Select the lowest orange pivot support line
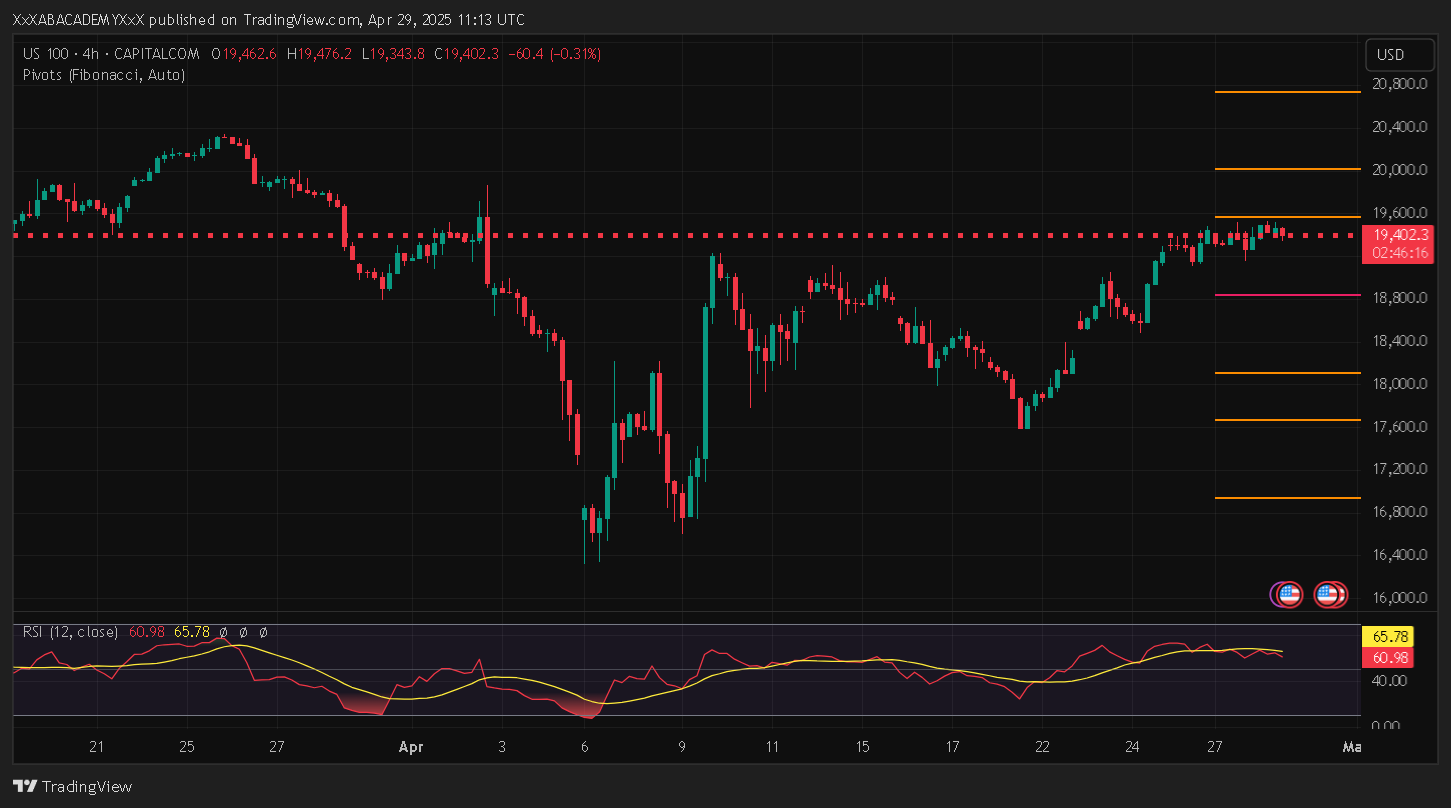Screen dimensions: 1451x808 tap(1273, 497)
